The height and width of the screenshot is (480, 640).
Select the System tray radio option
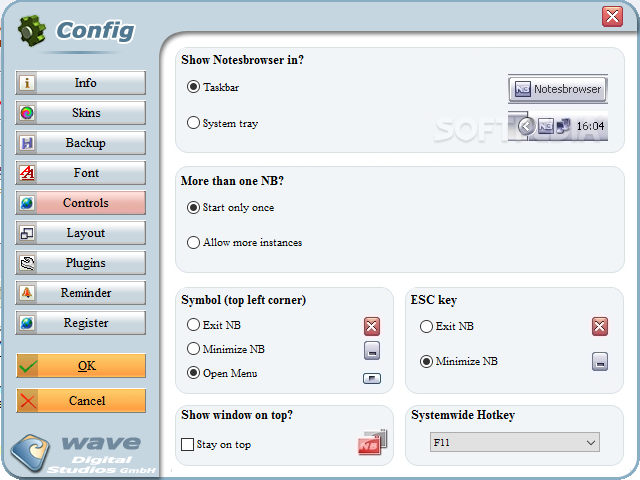tap(222, 123)
